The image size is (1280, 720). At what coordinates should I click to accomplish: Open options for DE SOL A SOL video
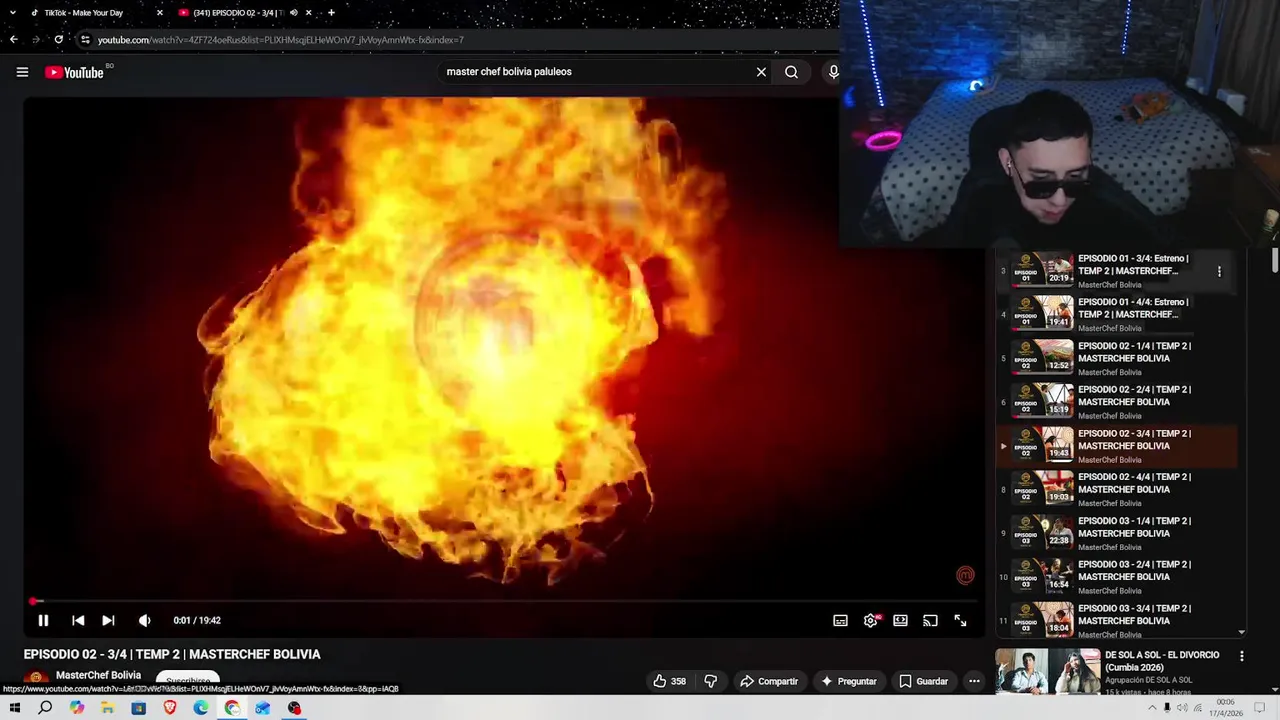pyautogui.click(x=1242, y=656)
